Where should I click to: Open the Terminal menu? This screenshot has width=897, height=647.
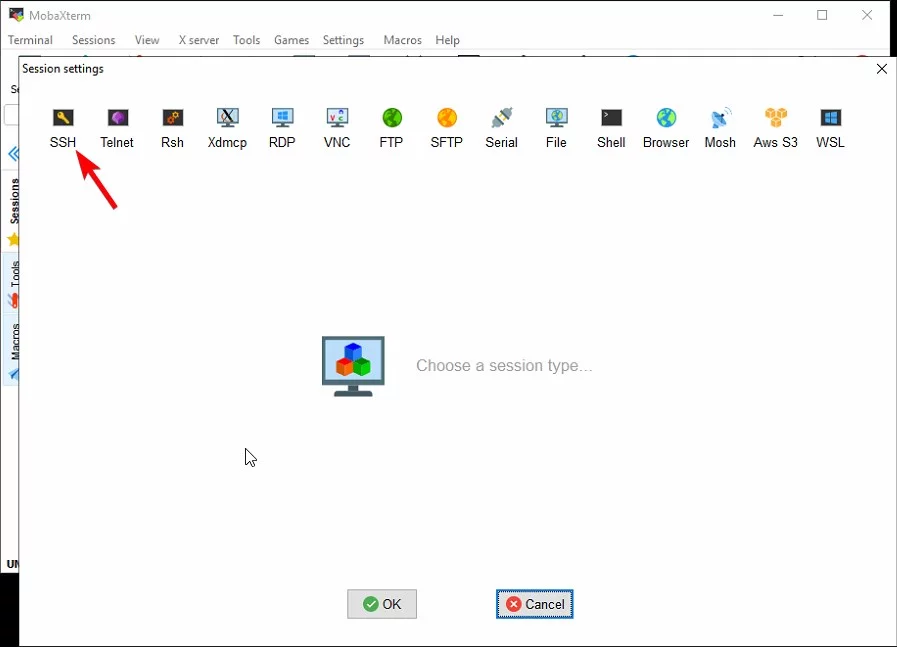30,40
